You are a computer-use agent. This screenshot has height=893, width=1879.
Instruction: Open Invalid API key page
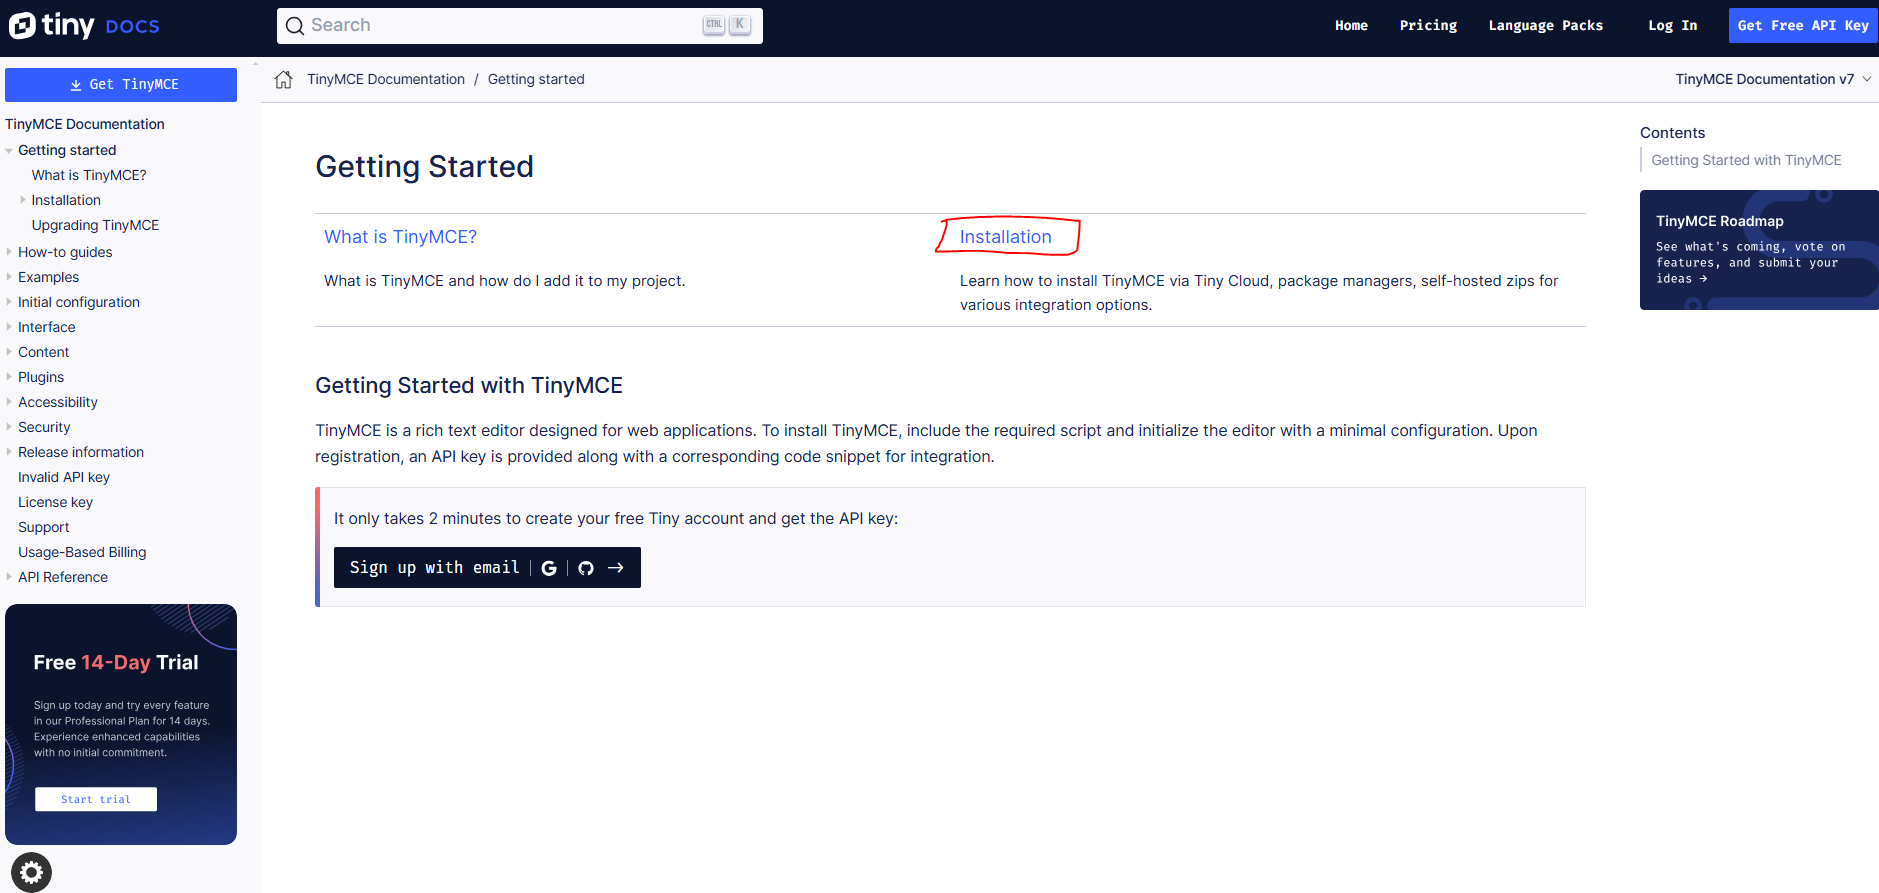coord(64,477)
